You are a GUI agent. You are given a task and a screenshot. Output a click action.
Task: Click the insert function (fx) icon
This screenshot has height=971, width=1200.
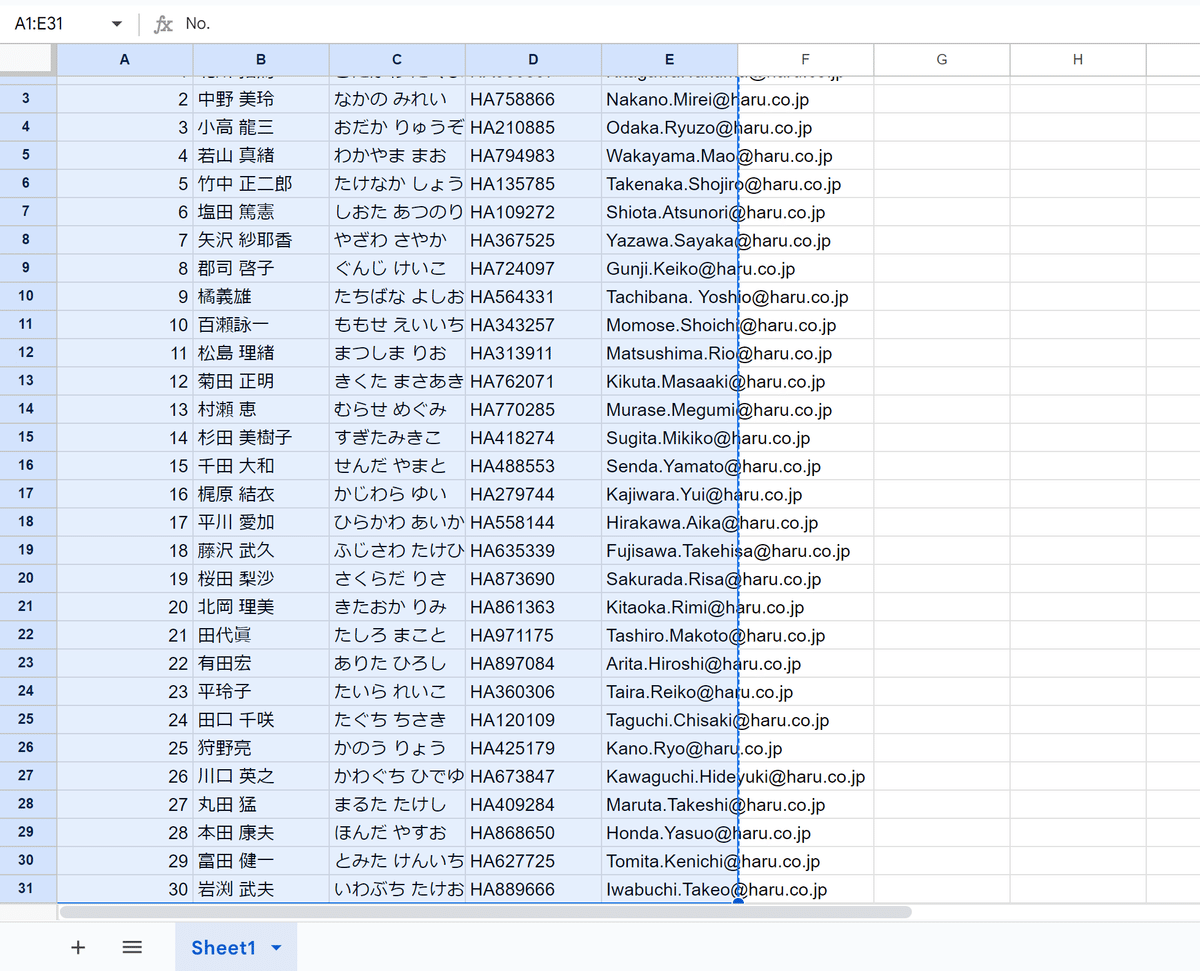[163, 23]
